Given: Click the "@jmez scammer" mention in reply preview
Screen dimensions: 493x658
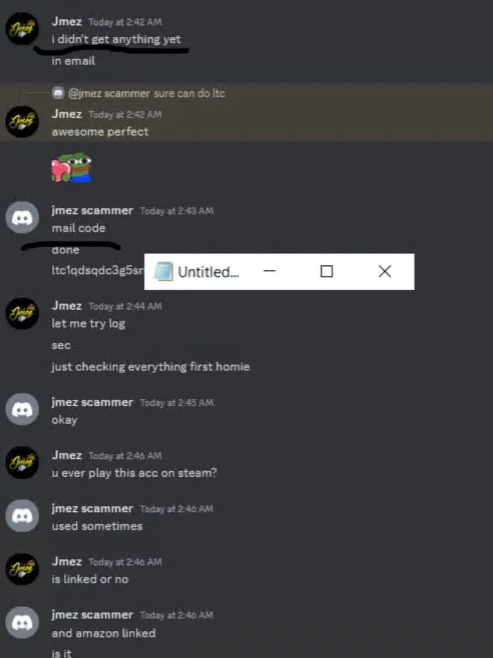Looking at the screenshot, I should pyautogui.click(x=109, y=93).
